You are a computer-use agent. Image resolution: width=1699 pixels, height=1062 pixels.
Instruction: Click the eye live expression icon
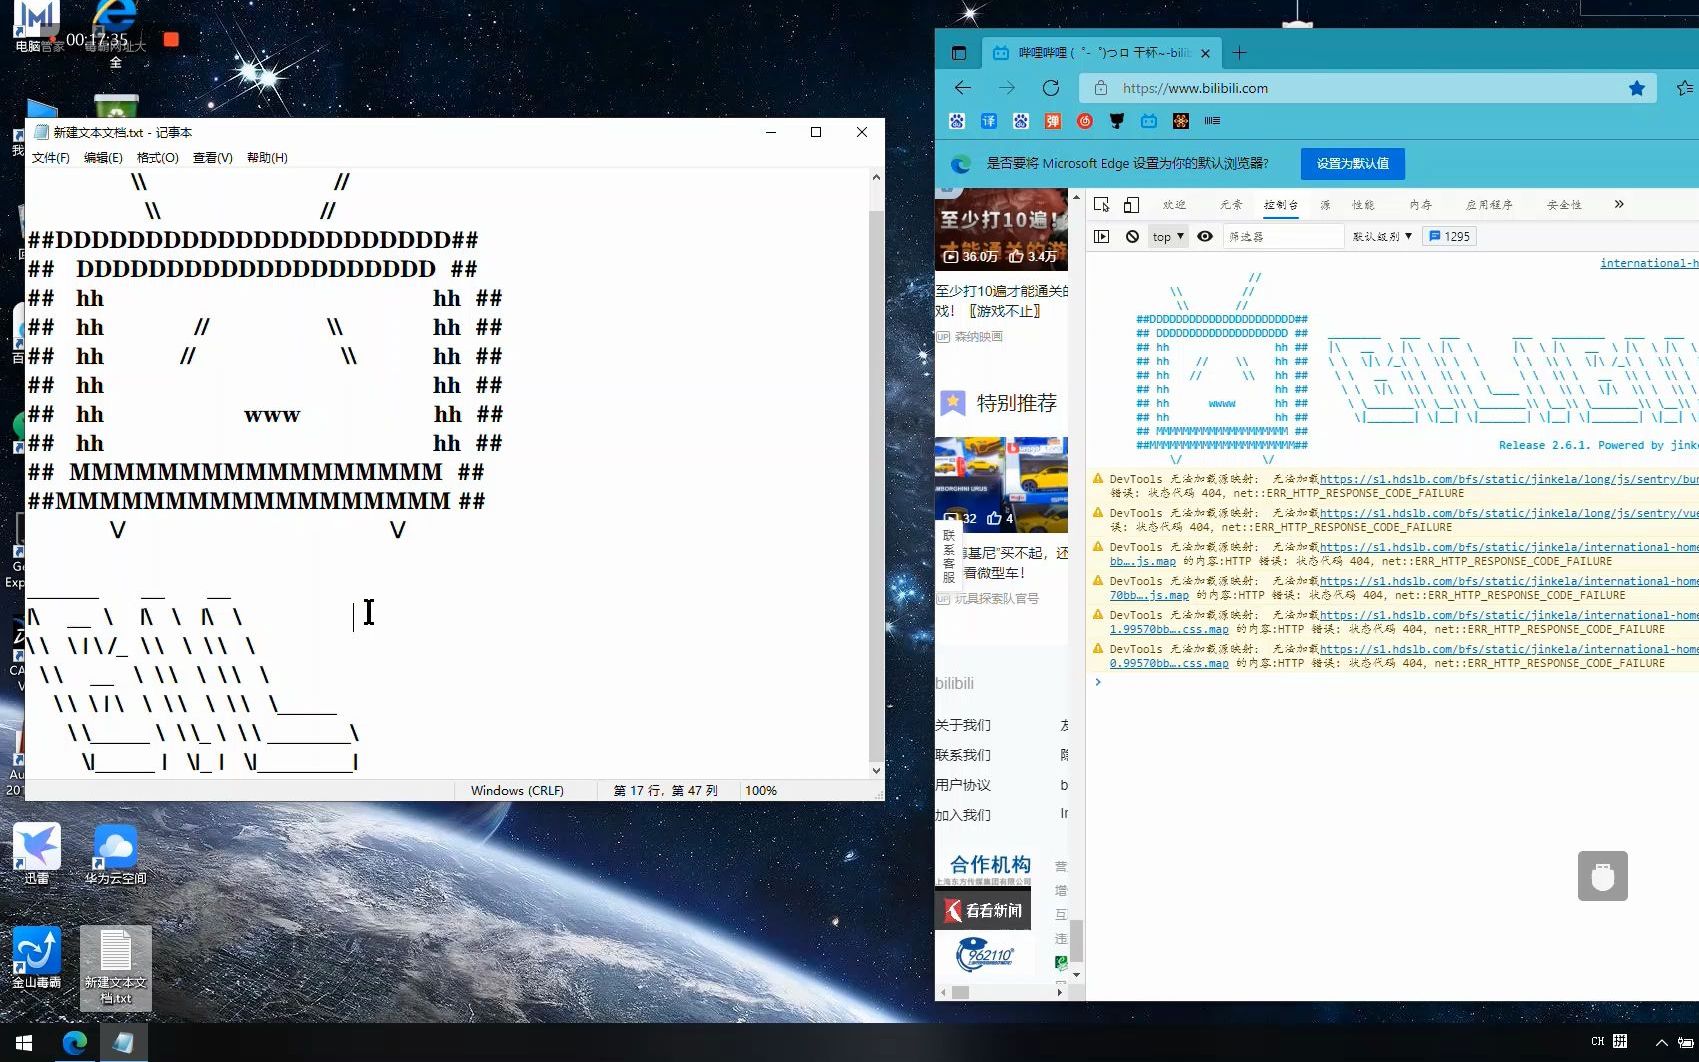coord(1205,236)
